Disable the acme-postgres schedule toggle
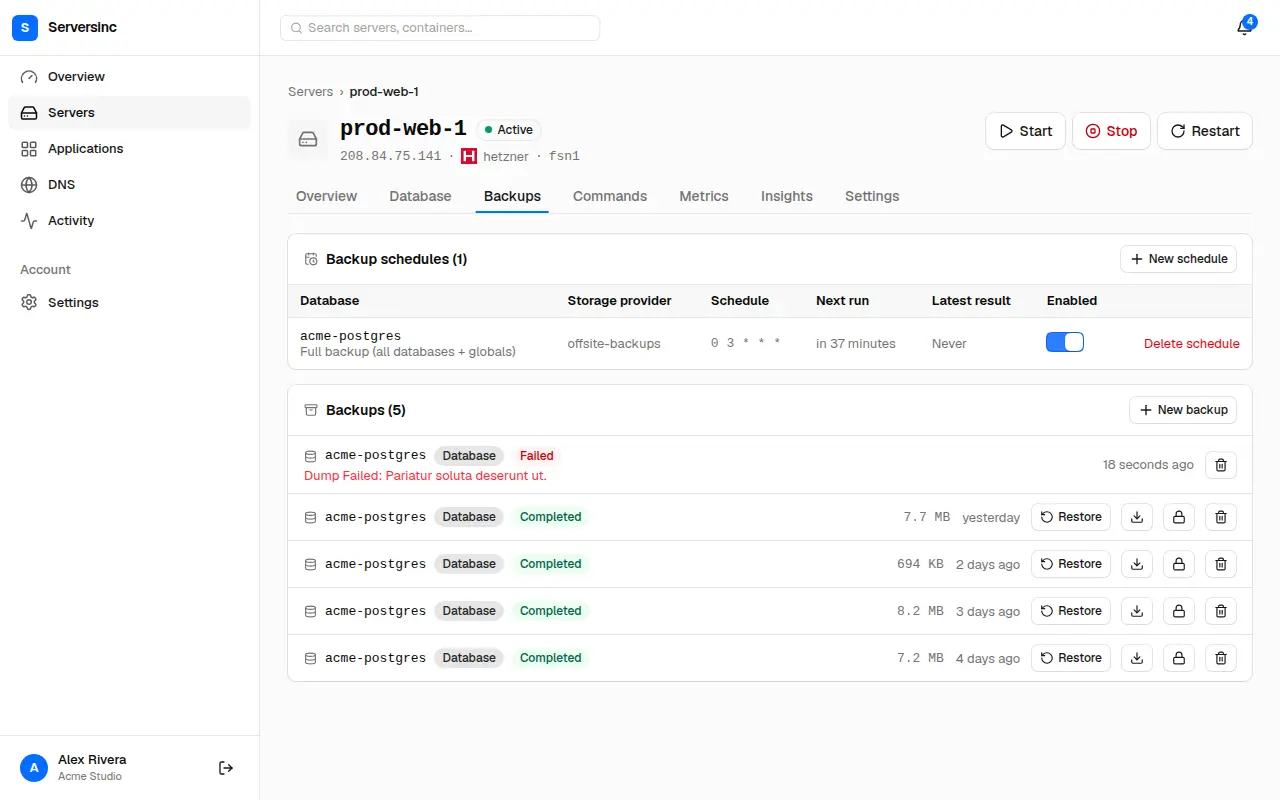The width and height of the screenshot is (1280, 800). 1065,343
